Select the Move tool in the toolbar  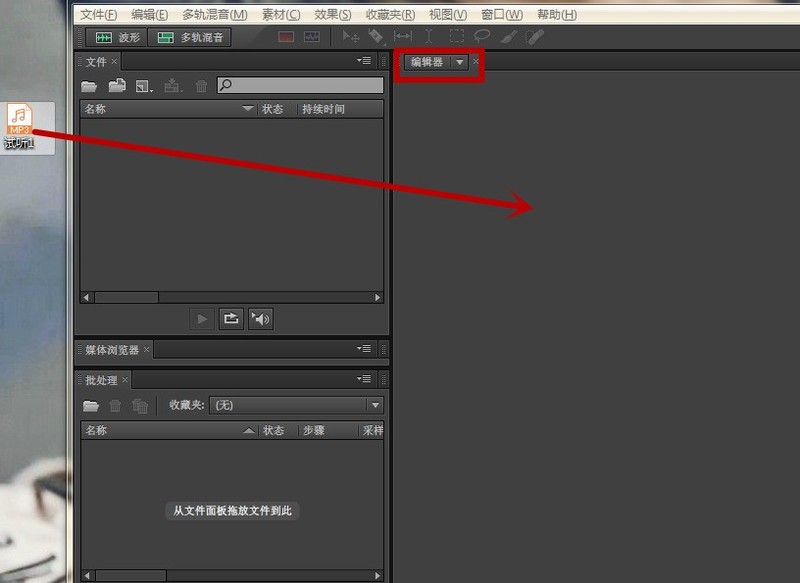352,36
